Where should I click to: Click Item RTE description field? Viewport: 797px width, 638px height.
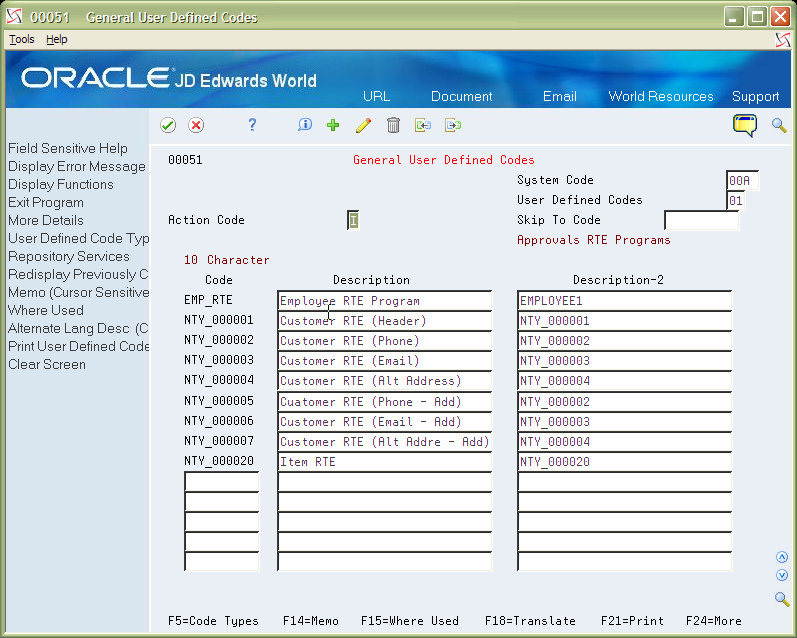385,462
